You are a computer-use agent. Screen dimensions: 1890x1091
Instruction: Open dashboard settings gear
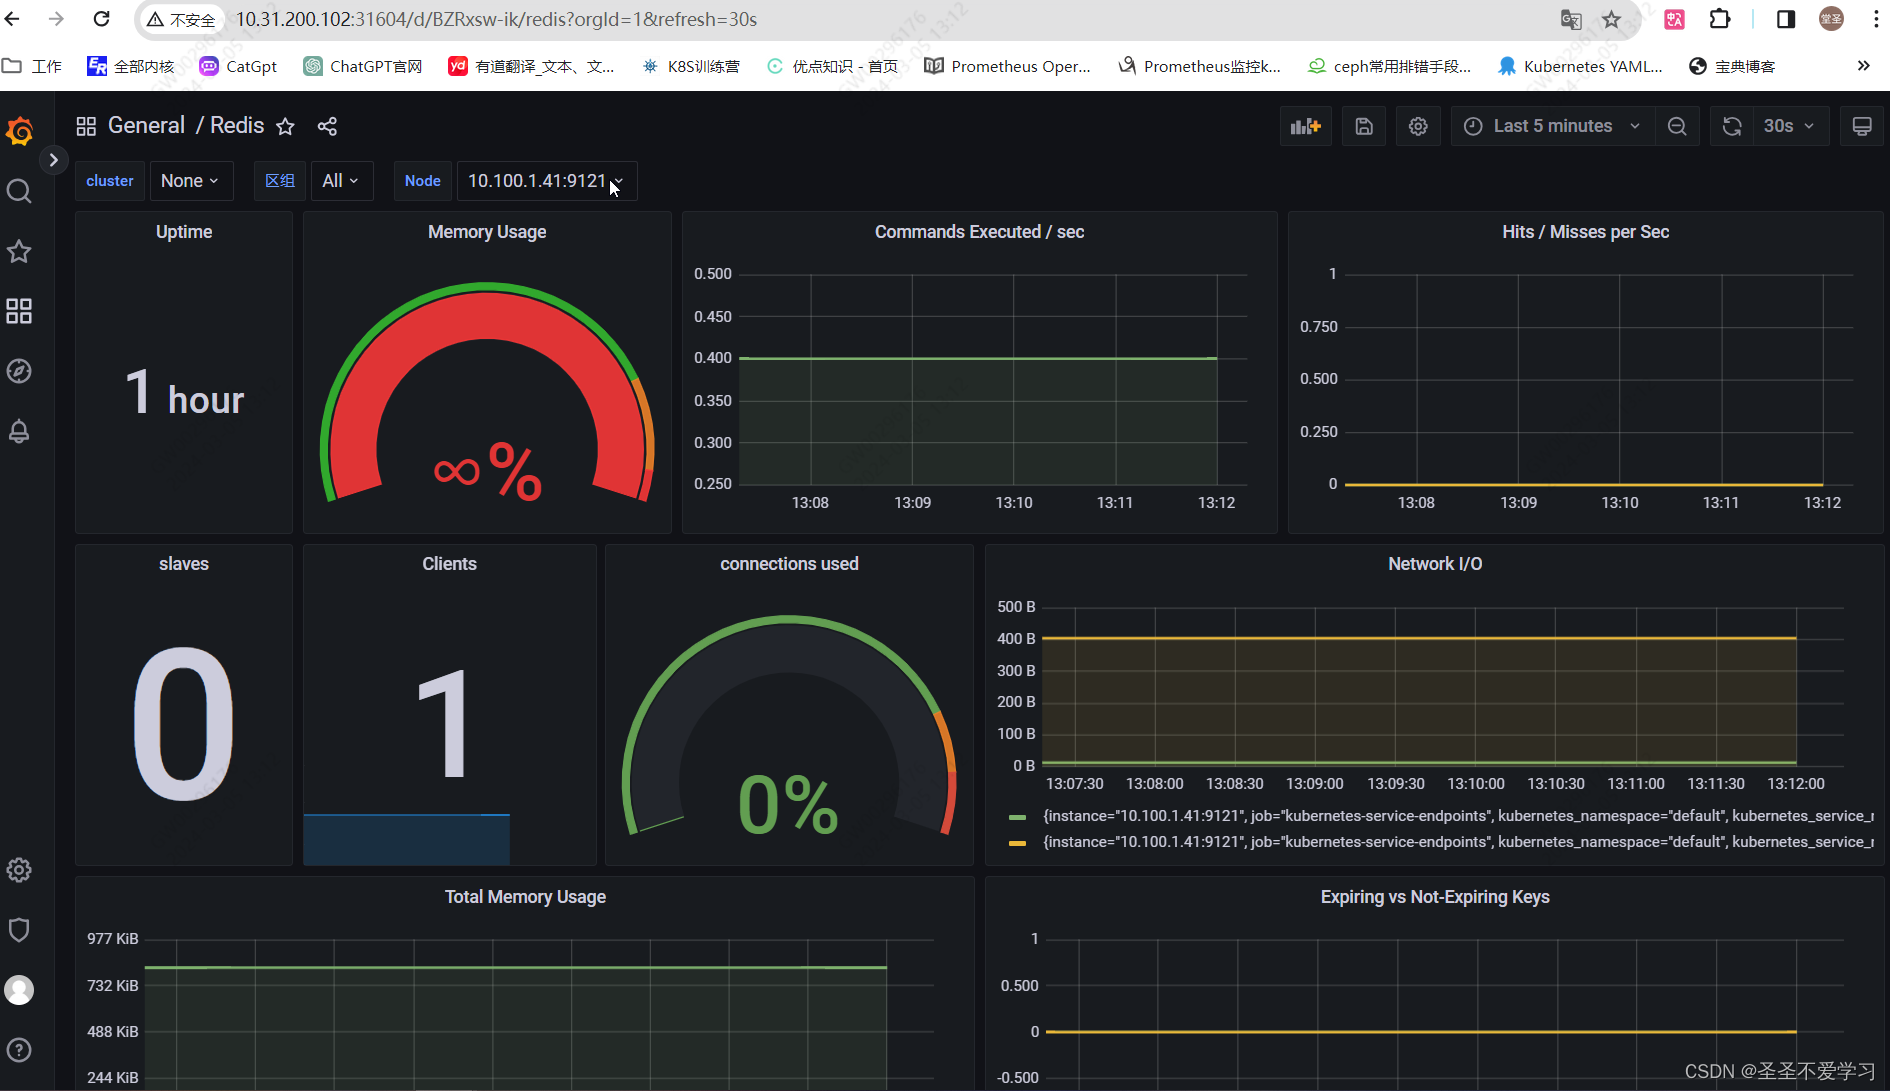coord(1418,126)
